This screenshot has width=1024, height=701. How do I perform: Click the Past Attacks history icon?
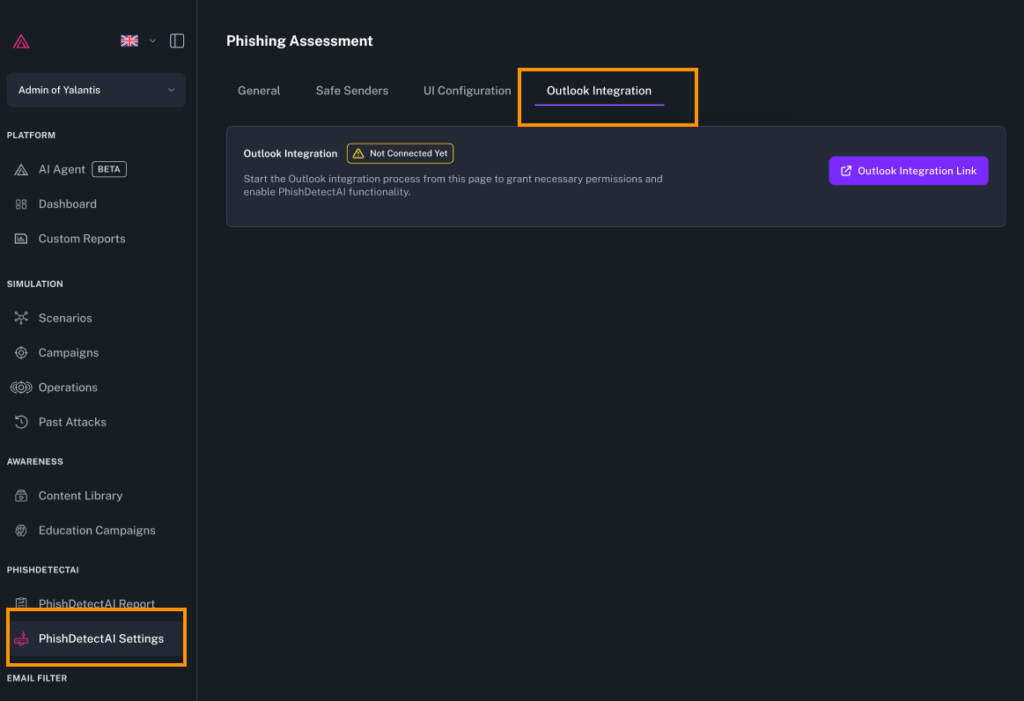(x=21, y=422)
